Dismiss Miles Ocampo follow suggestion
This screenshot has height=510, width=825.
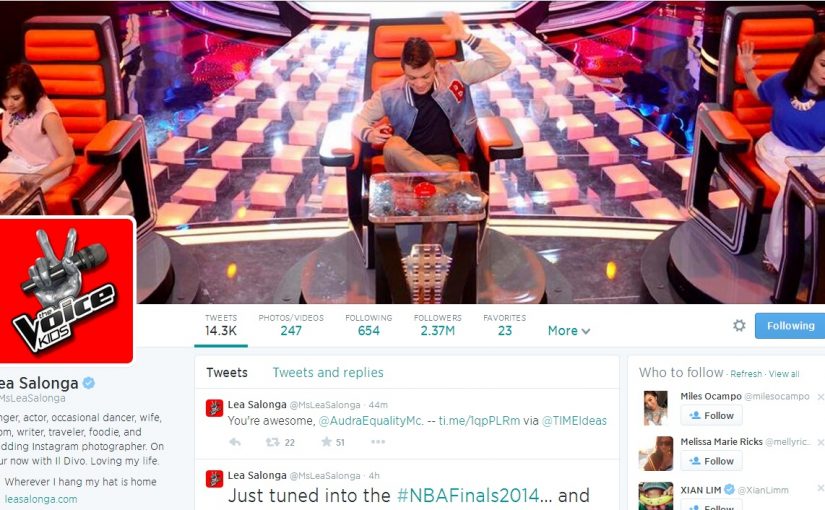pos(820,396)
